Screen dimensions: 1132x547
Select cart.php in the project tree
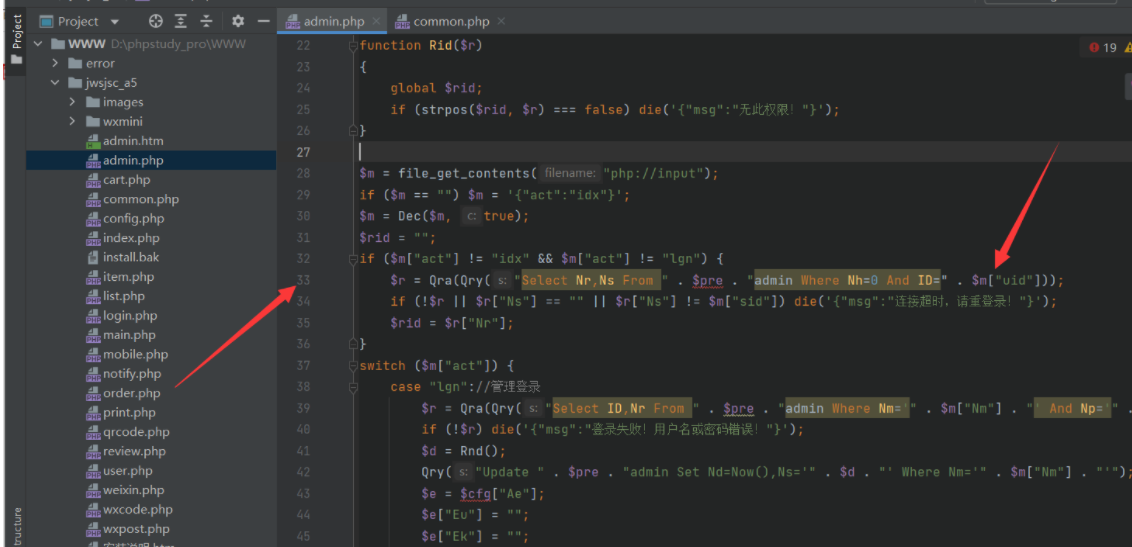pyautogui.click(x=126, y=180)
